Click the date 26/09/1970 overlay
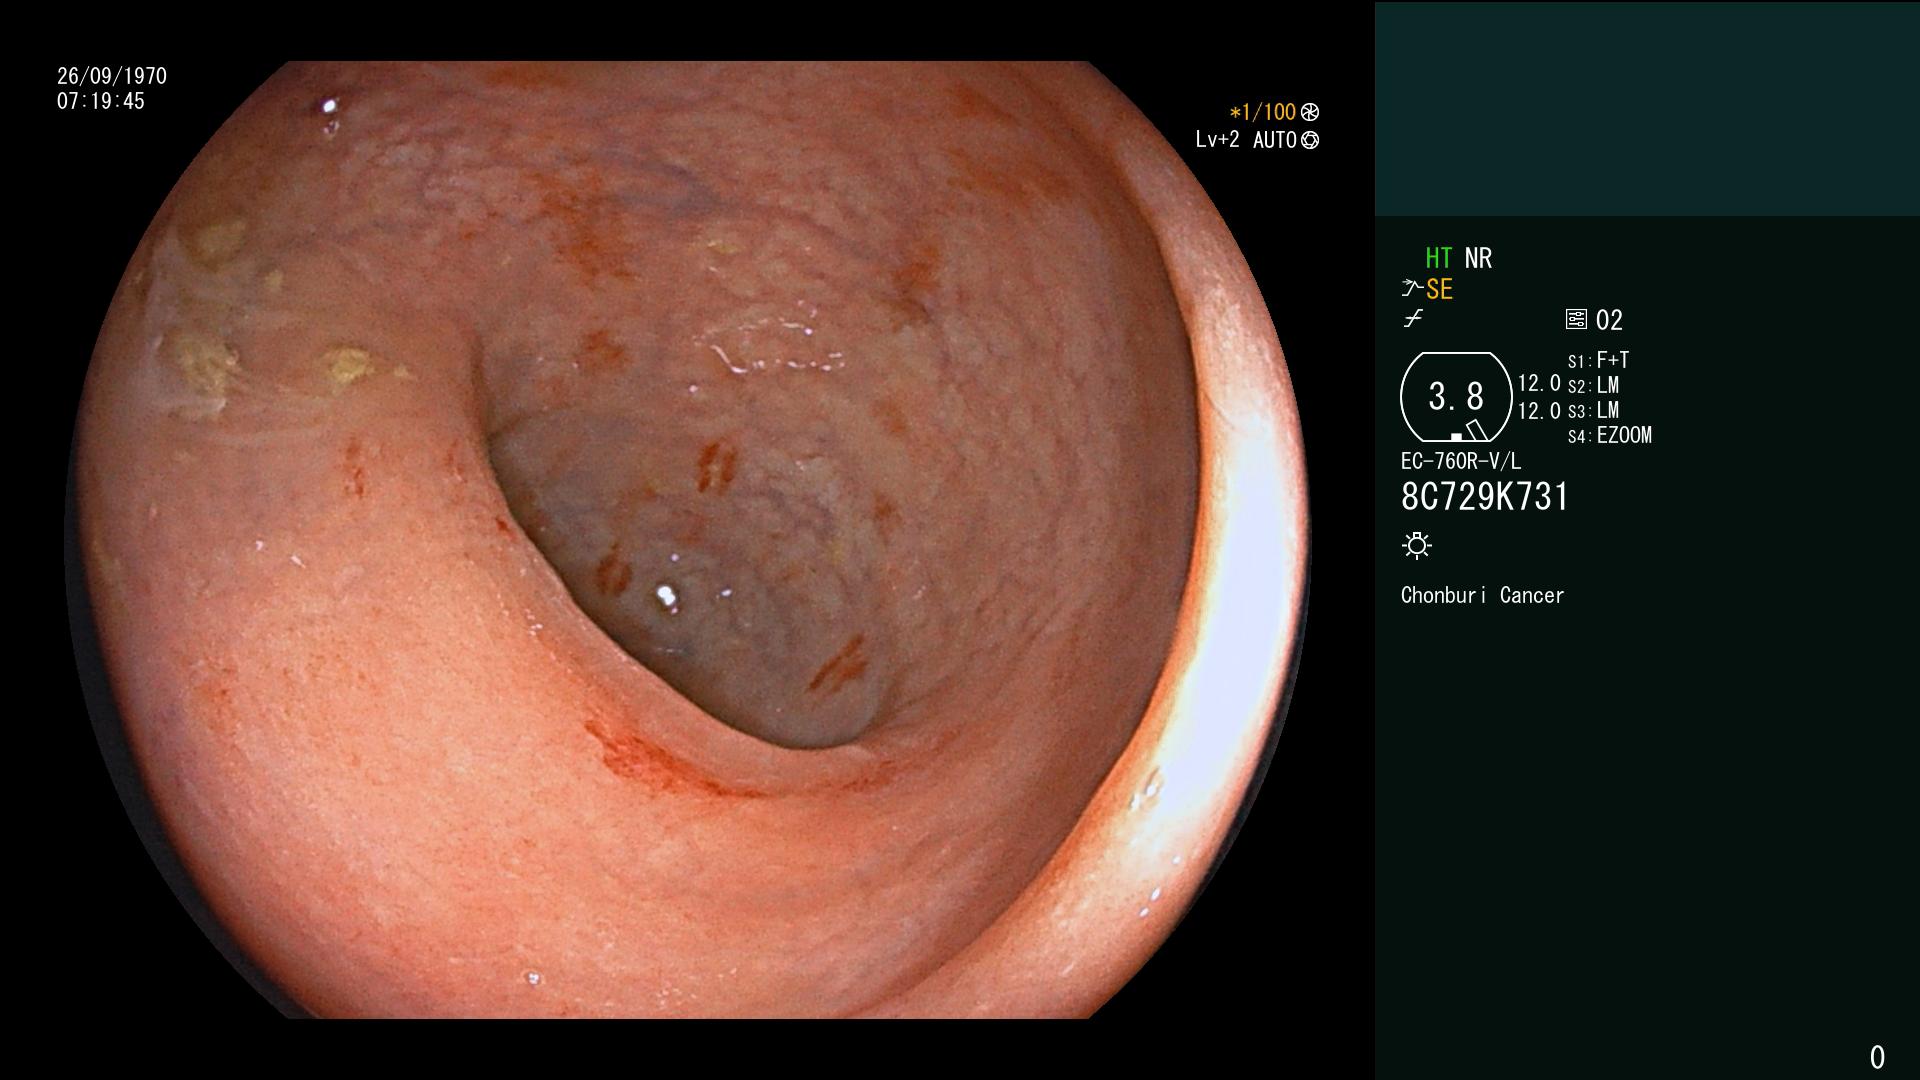 [x=112, y=76]
